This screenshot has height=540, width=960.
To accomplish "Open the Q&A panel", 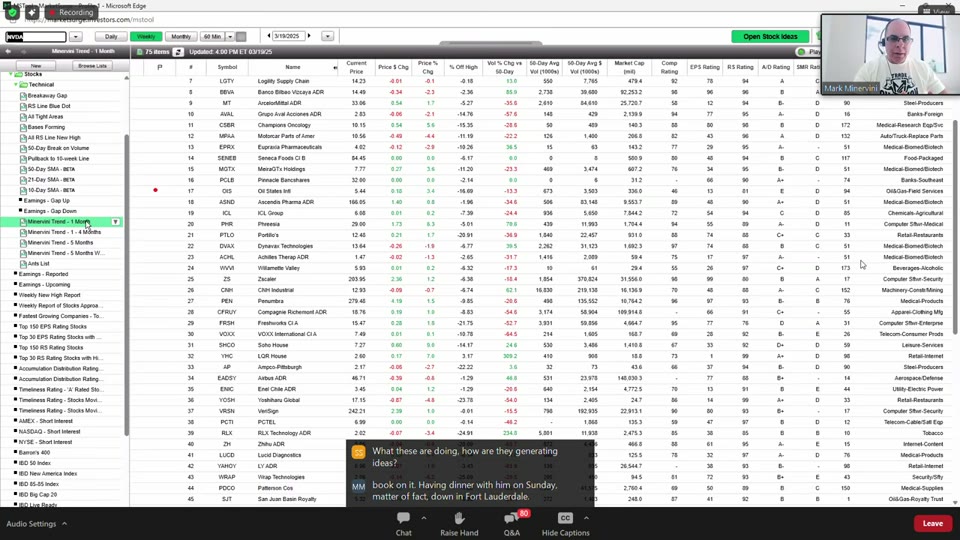I will [512, 523].
